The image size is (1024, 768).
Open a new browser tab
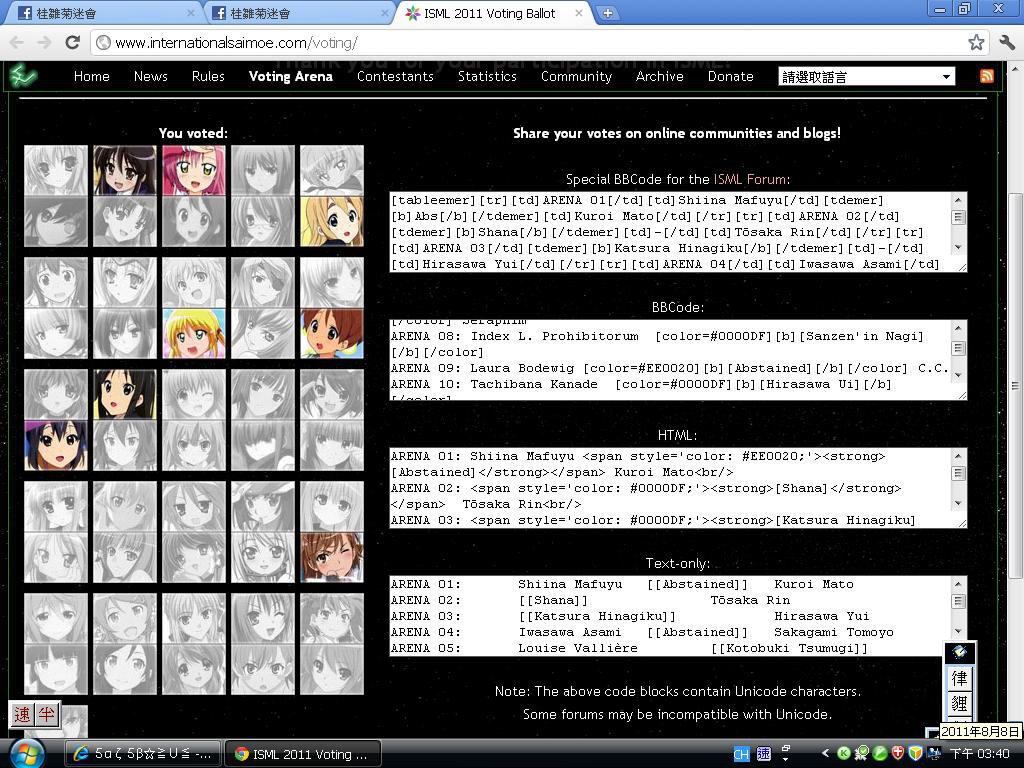(607, 13)
